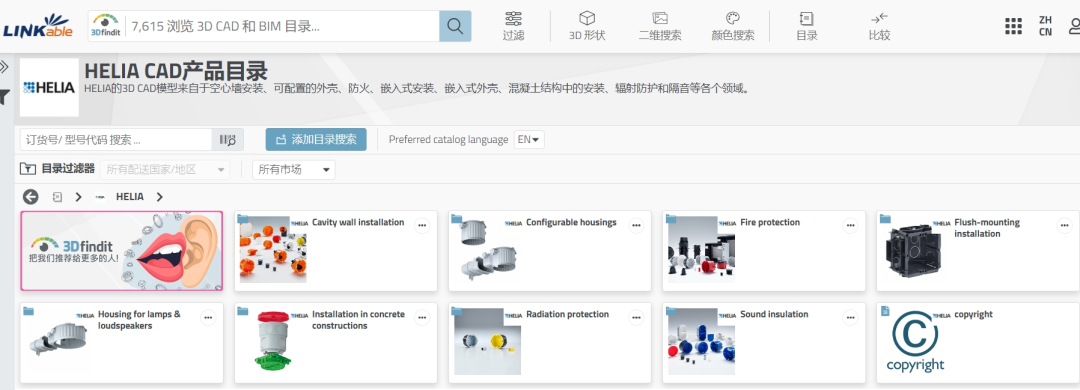This screenshot has width=1080, height=390.
Task: Open Radiation protection options menu
Action: (636, 318)
